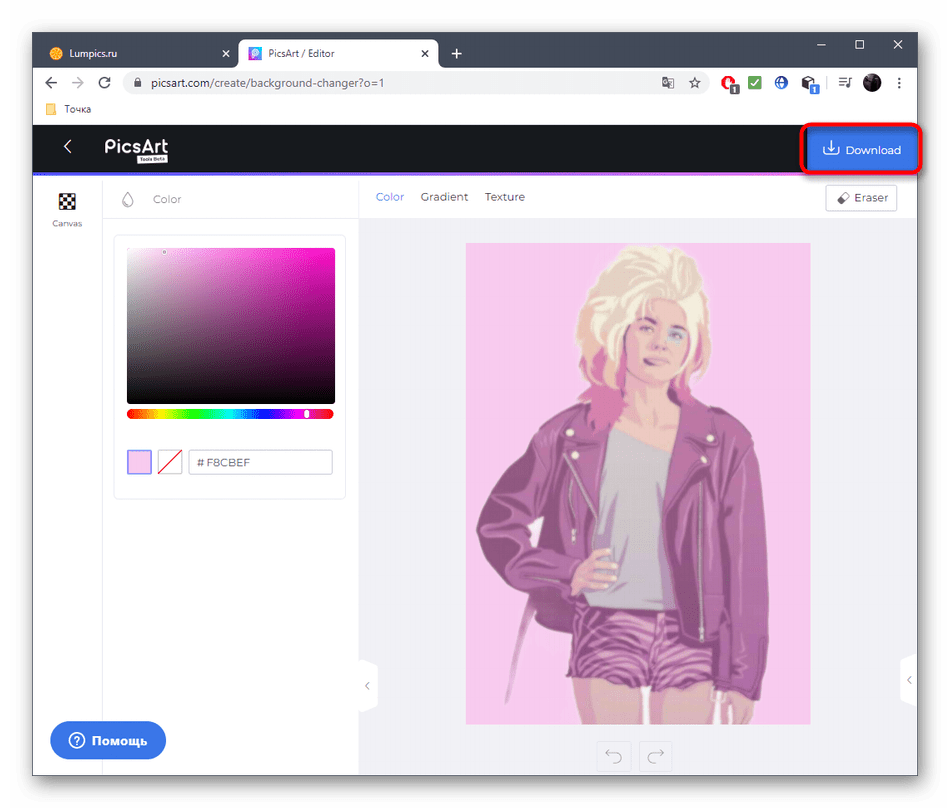950x808 pixels.
Task: Select the transparent no-color swatch
Action: 170,462
